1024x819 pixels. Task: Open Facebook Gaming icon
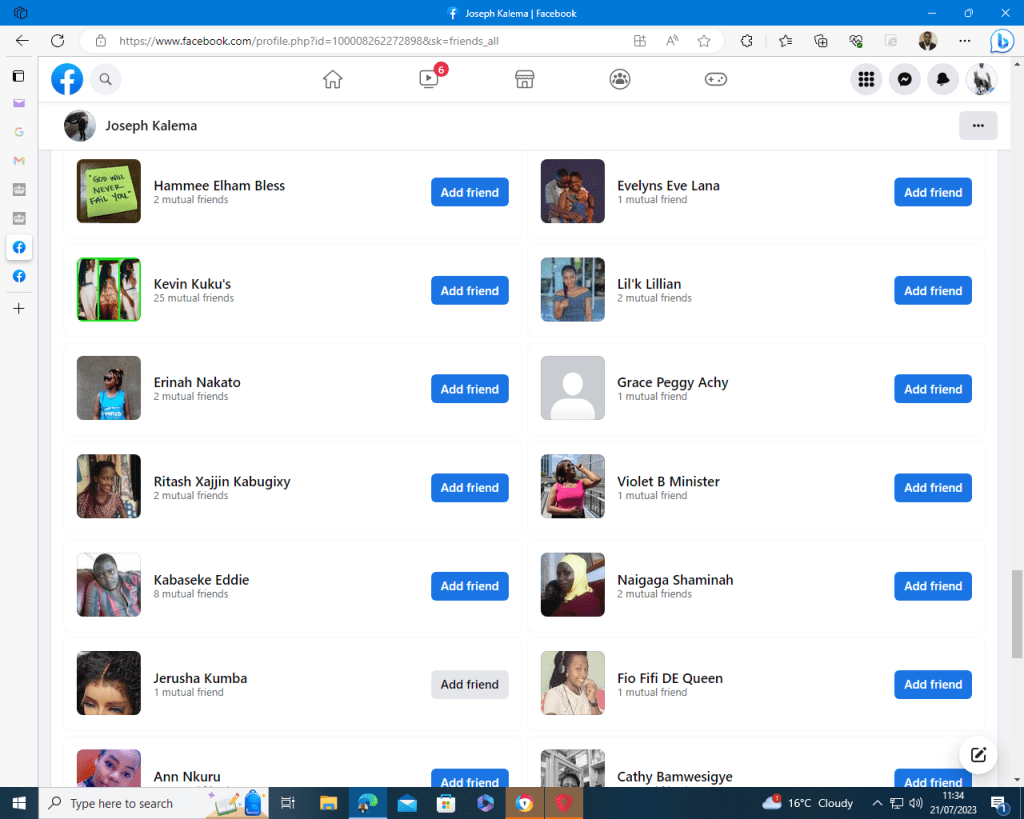[x=716, y=79]
